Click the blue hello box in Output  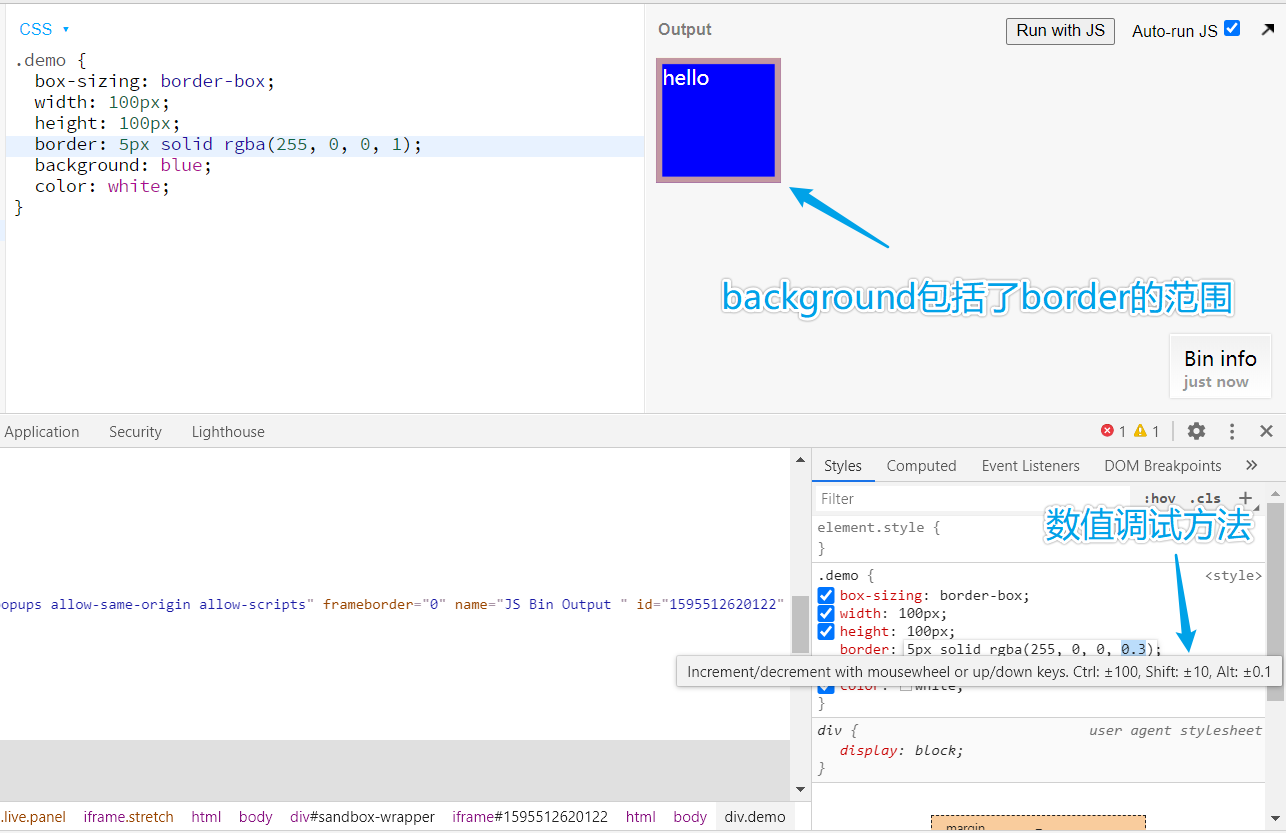(x=718, y=121)
